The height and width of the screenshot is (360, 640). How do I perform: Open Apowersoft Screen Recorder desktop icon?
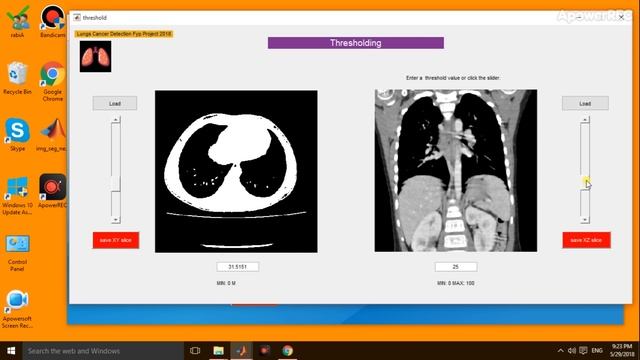click(x=17, y=309)
